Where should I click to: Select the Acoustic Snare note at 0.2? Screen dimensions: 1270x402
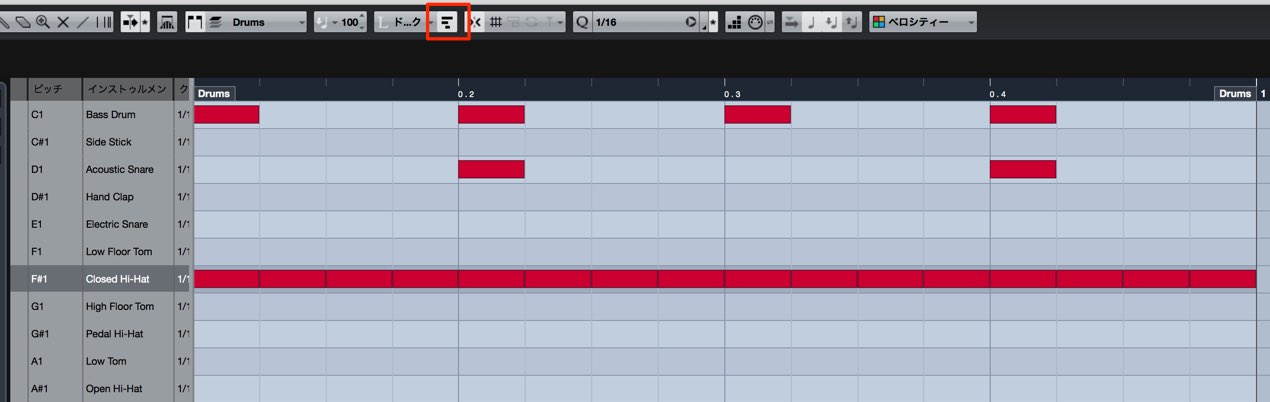coord(491,169)
